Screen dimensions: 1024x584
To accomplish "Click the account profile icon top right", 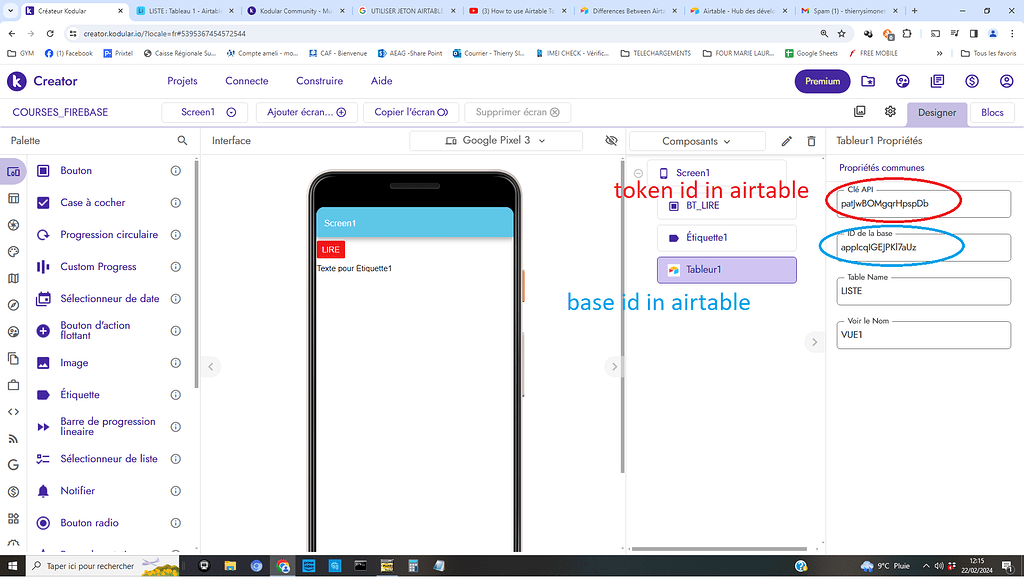I will [1006, 80].
